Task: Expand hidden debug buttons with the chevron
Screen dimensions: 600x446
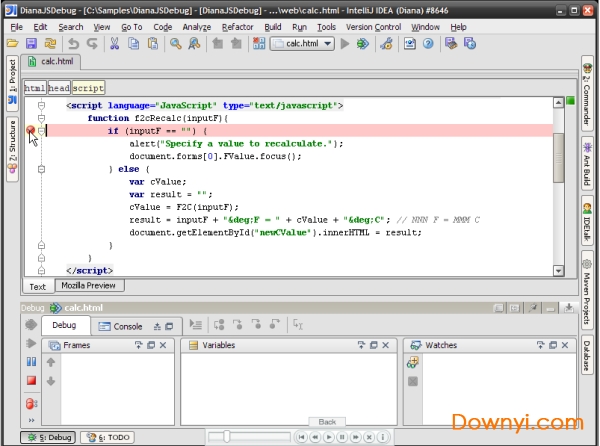Action: pos(31,420)
